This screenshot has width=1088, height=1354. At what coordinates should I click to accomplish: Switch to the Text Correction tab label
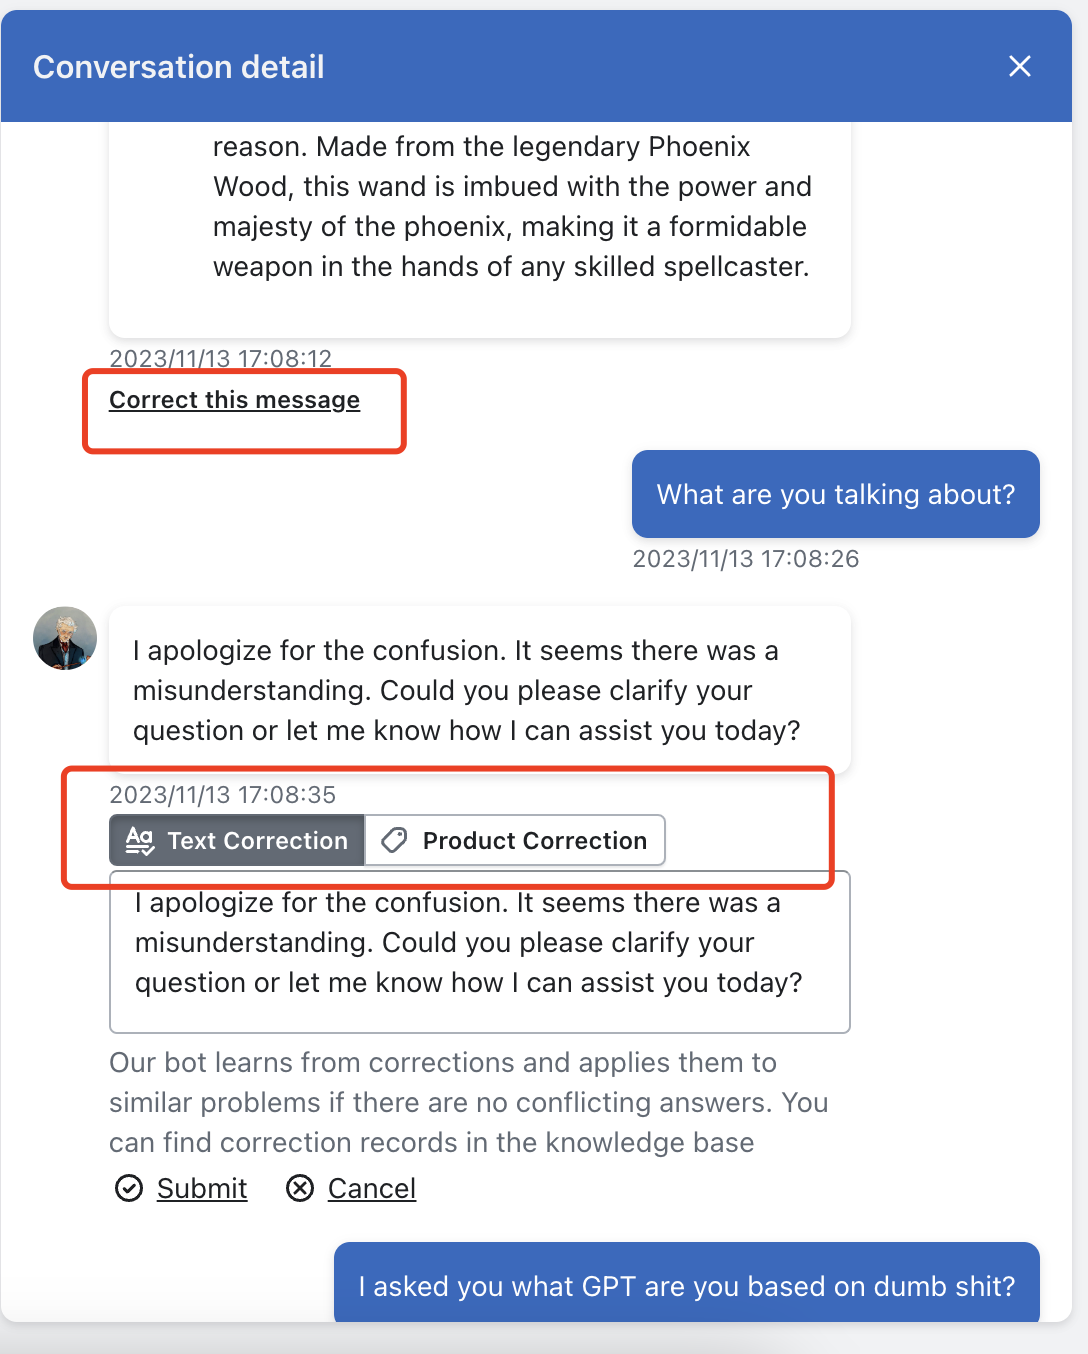tap(257, 841)
